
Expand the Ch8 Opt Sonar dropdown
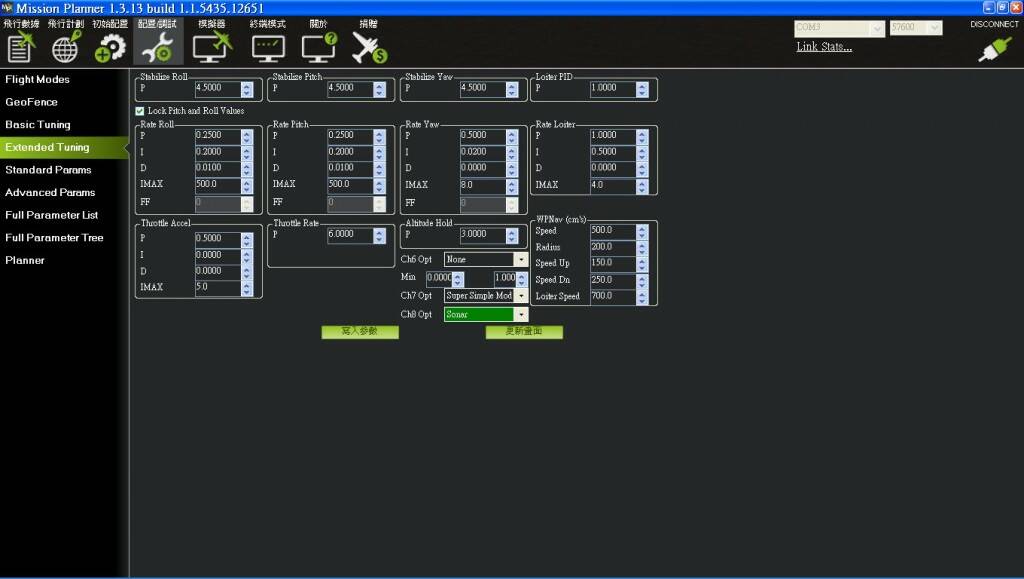520,314
